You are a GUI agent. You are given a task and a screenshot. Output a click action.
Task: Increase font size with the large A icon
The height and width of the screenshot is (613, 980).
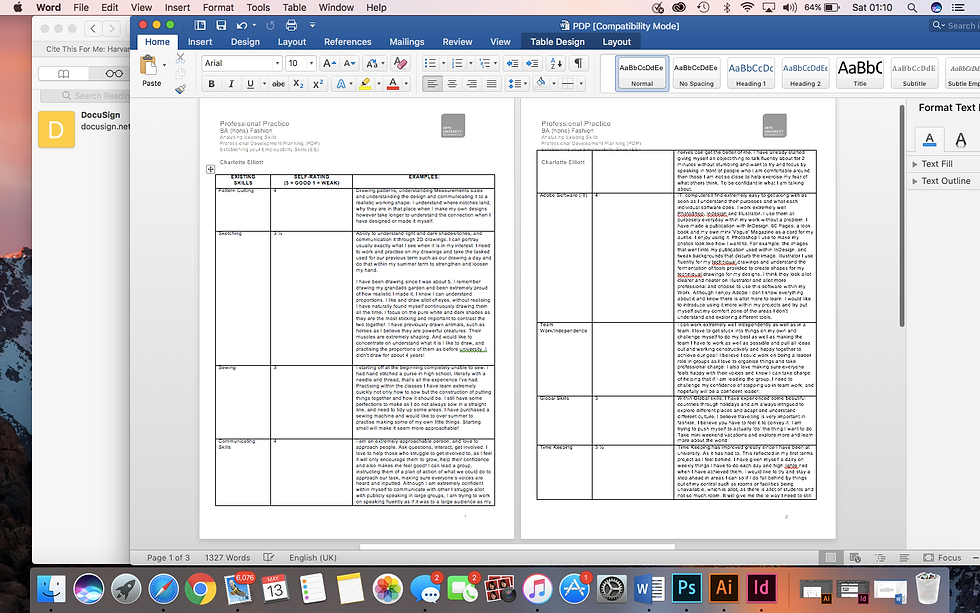pos(329,63)
